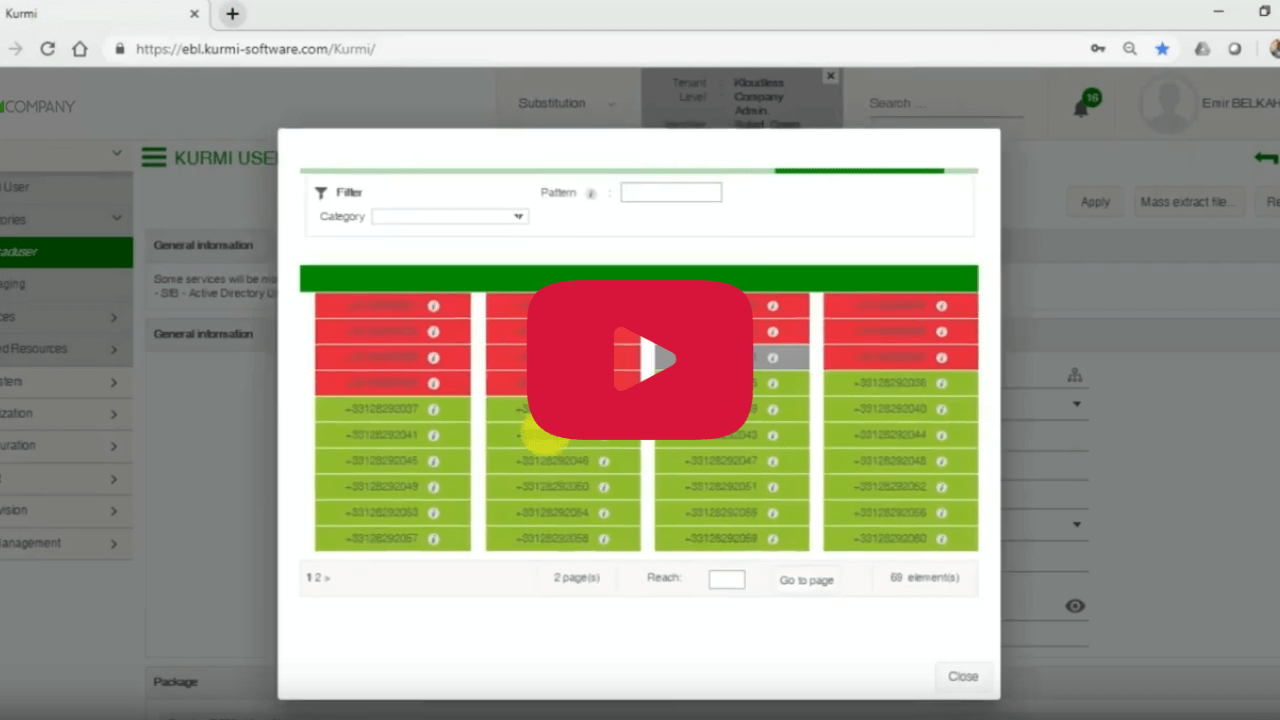Go to the browser home page

point(80,48)
